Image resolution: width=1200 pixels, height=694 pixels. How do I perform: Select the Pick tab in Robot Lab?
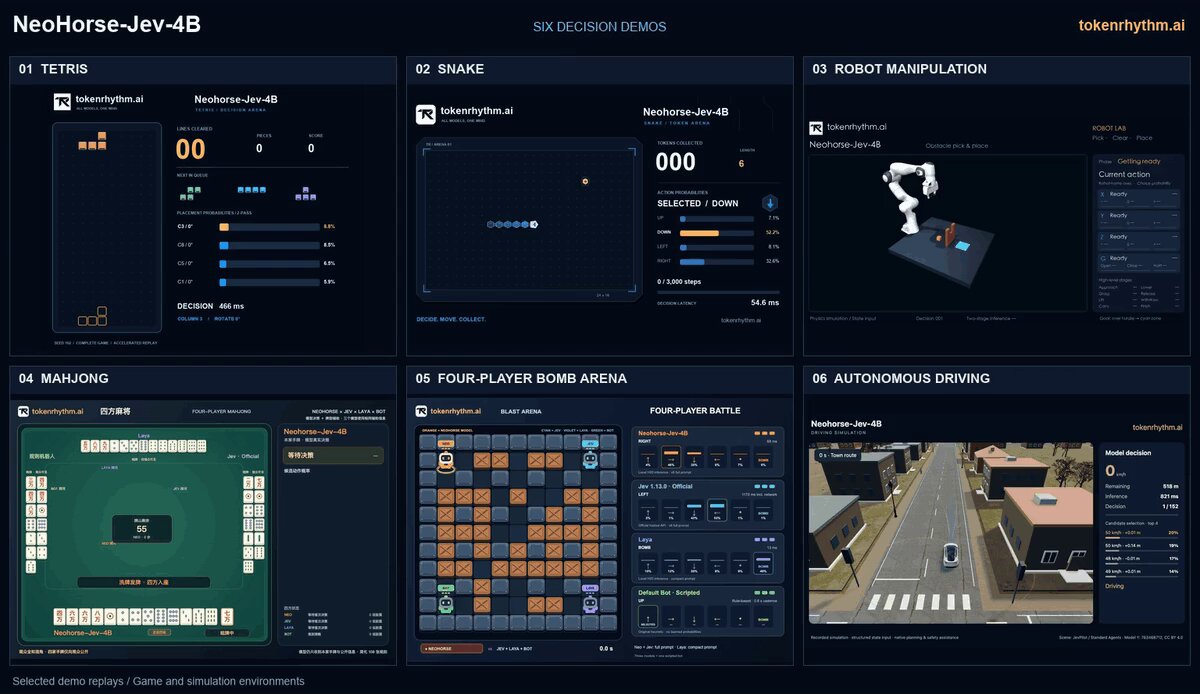coord(1098,138)
